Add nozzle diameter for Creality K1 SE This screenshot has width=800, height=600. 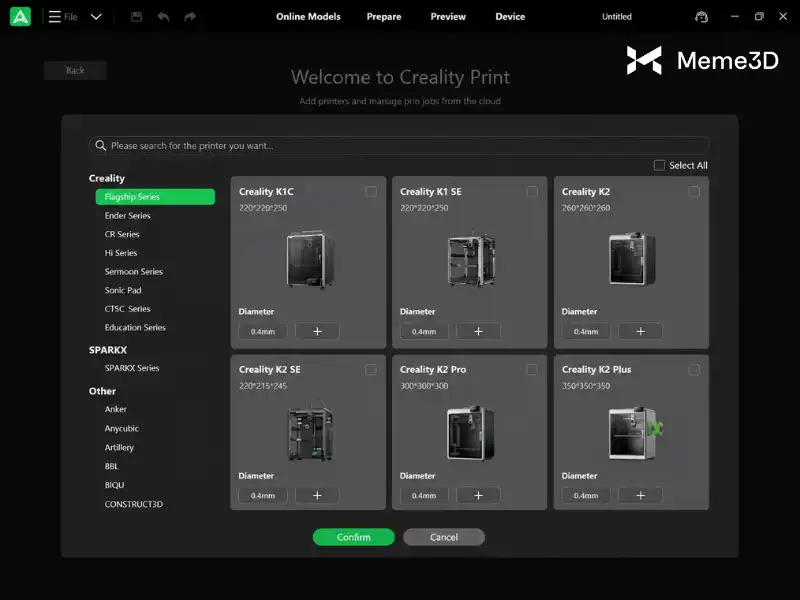[479, 331]
